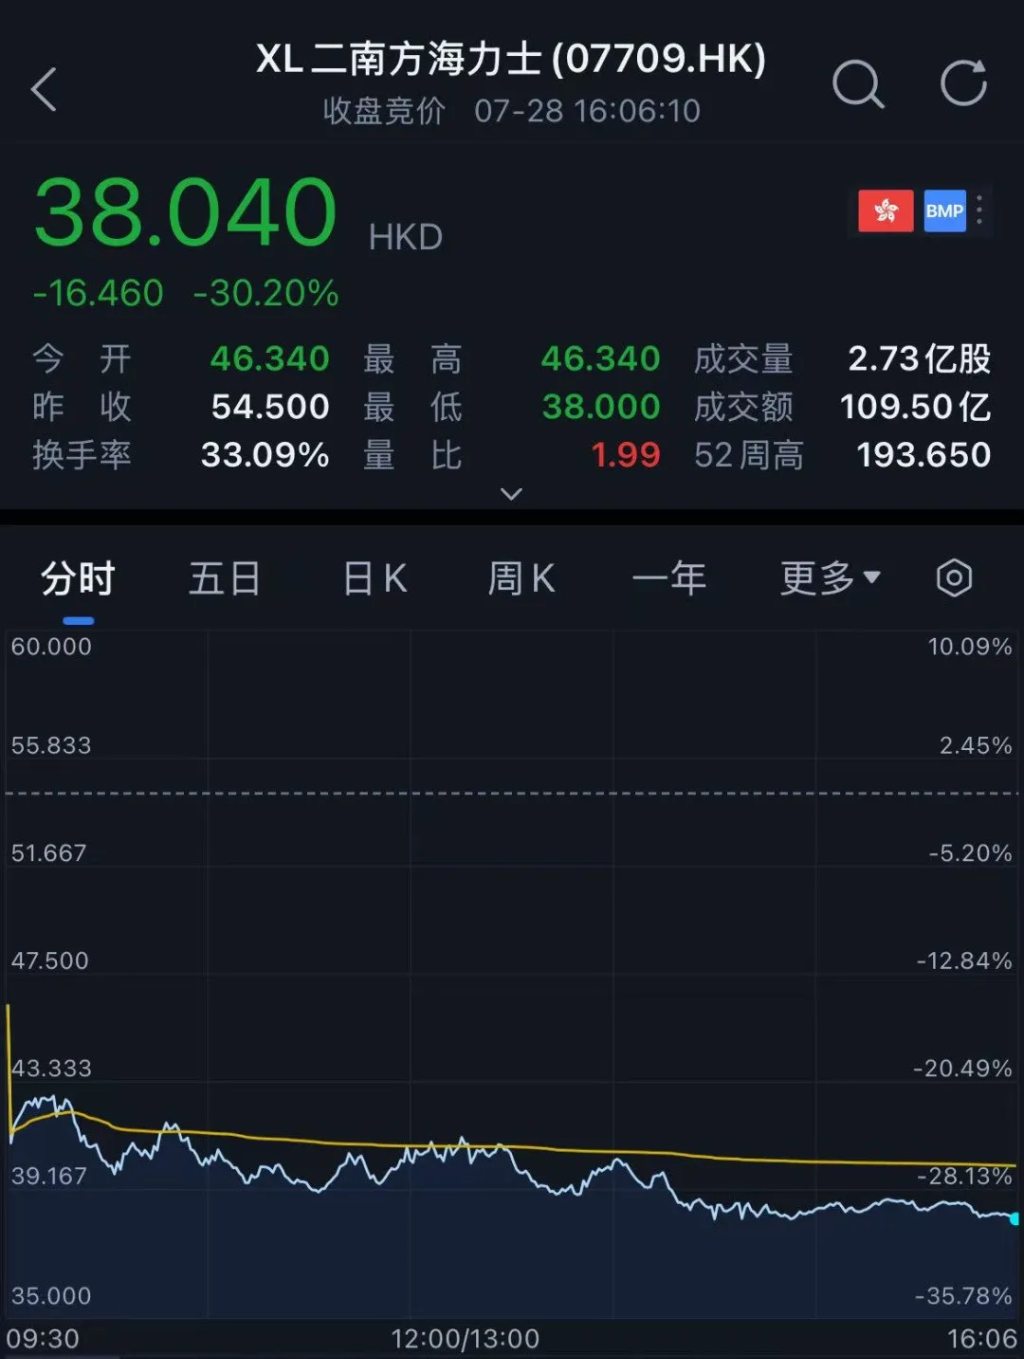Tap the 09:30 time axis label
The height and width of the screenshot is (1359, 1024).
[x=43, y=1339]
